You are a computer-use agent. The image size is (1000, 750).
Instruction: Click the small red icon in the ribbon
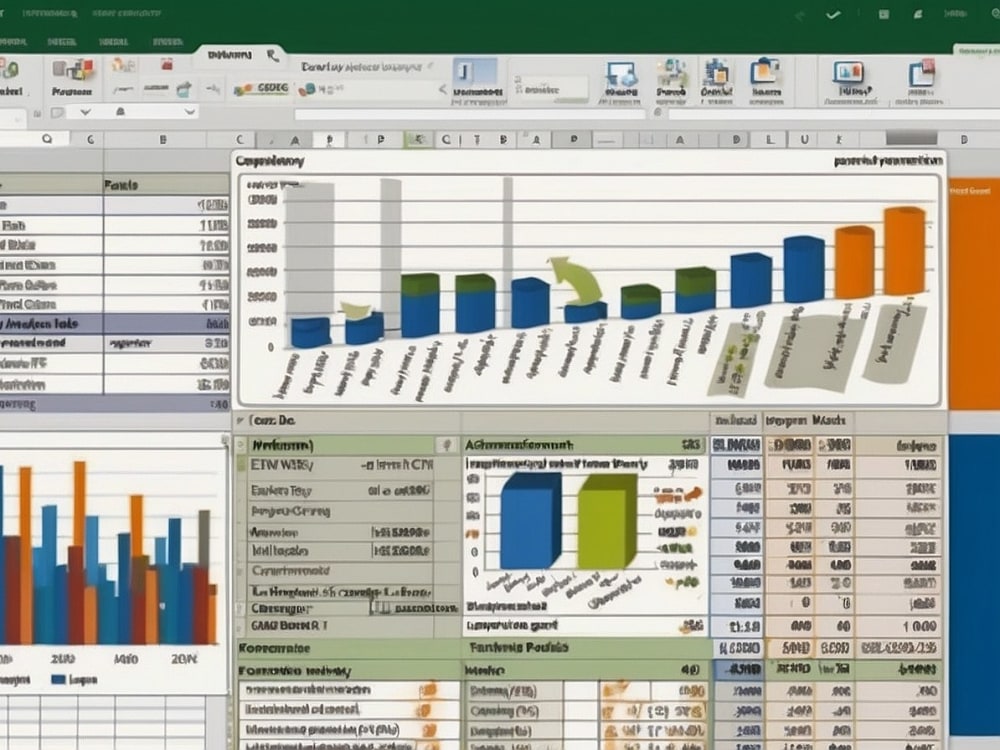167,64
